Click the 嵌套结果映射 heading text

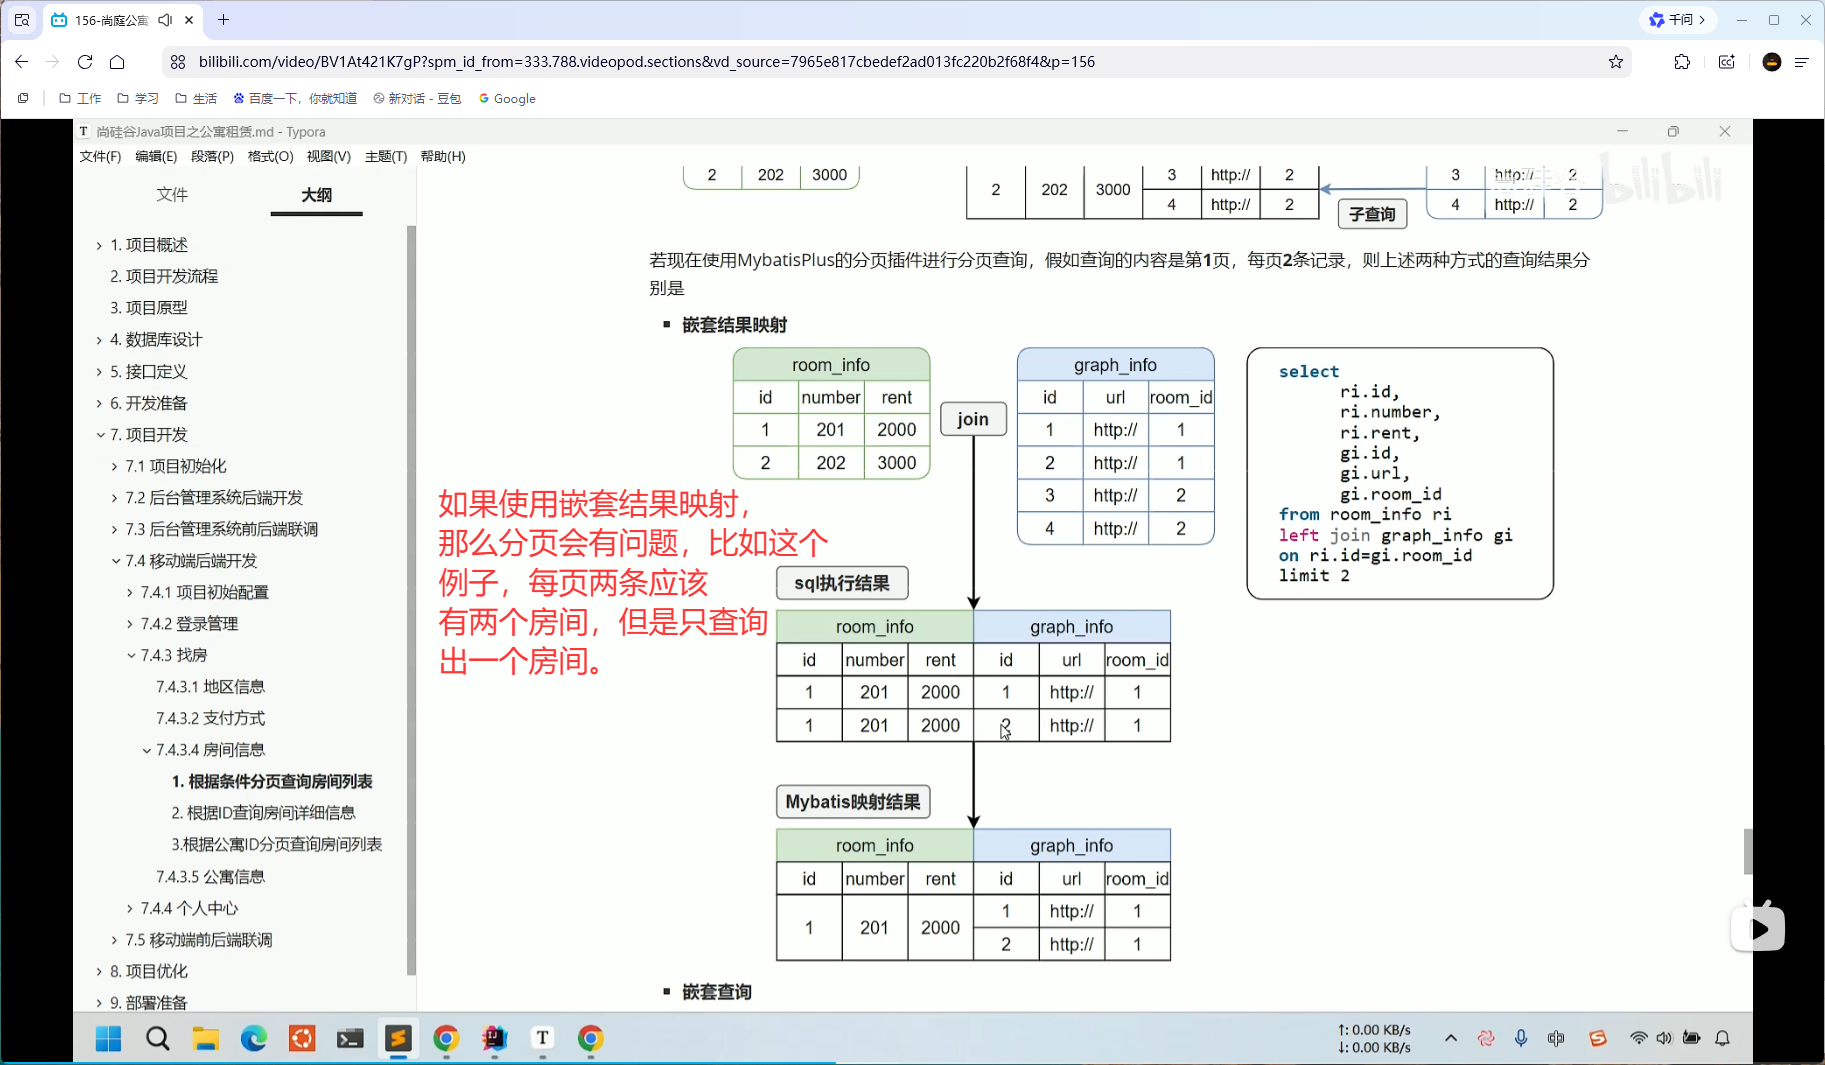(x=734, y=325)
